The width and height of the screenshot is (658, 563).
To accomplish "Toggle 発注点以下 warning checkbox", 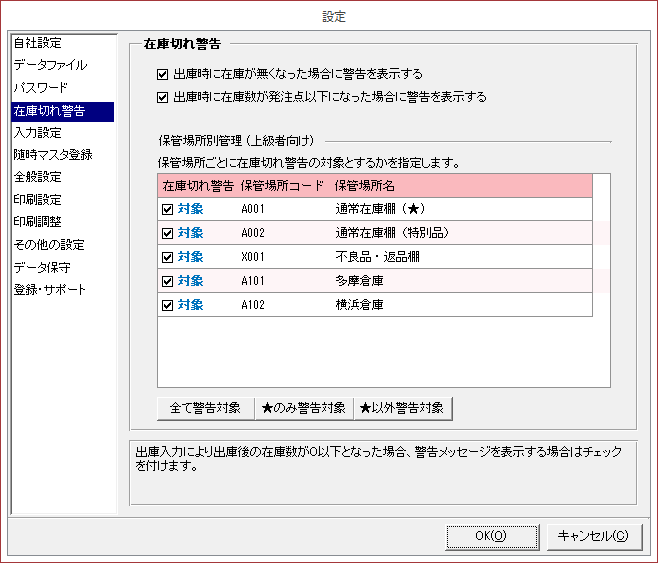I will coord(162,98).
